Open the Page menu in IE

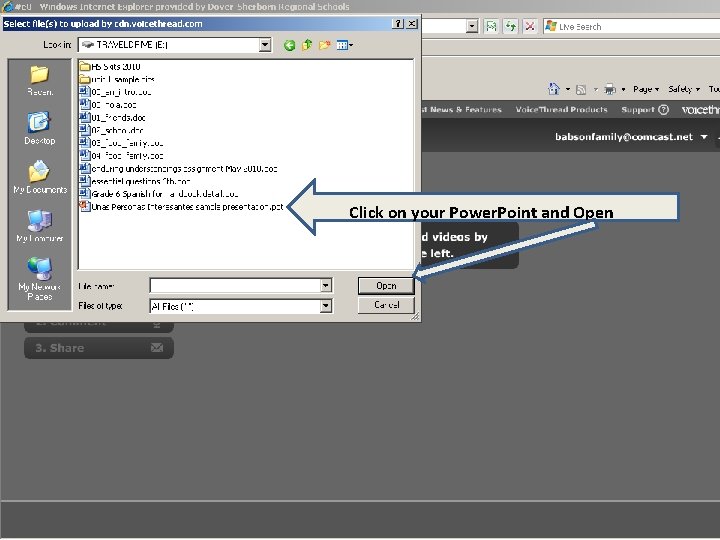pos(646,89)
